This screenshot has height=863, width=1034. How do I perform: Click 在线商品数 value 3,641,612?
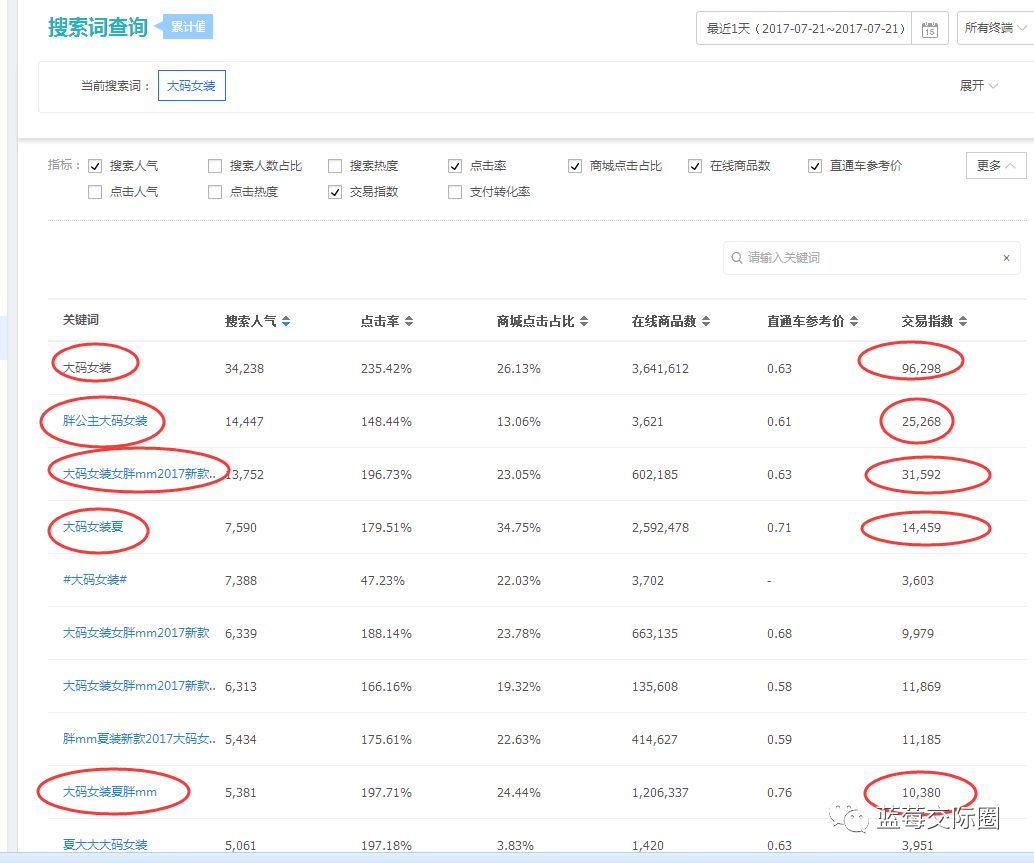coord(660,369)
